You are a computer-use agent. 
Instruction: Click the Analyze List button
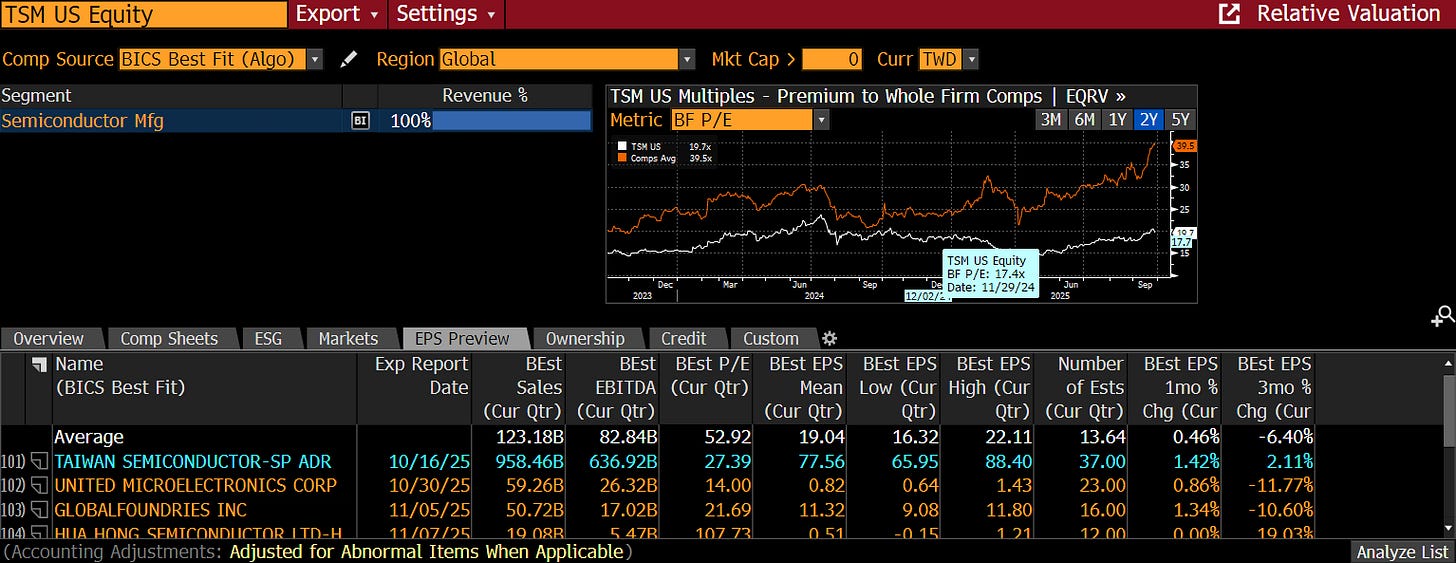[1402, 552]
